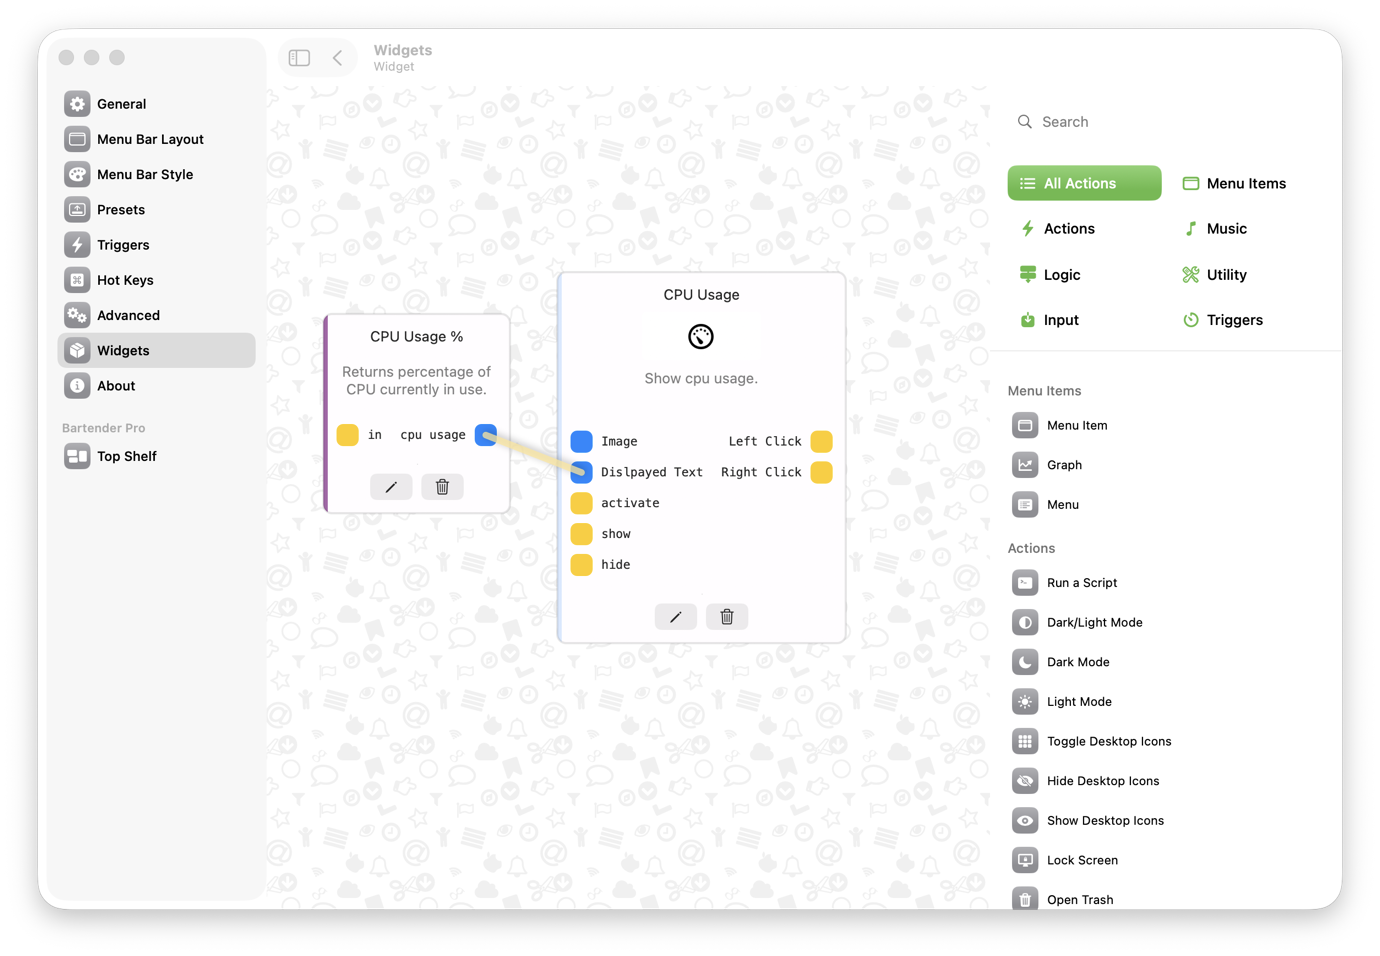The height and width of the screenshot is (956, 1380).
Task: Go back with the chevron arrow
Action: (338, 58)
